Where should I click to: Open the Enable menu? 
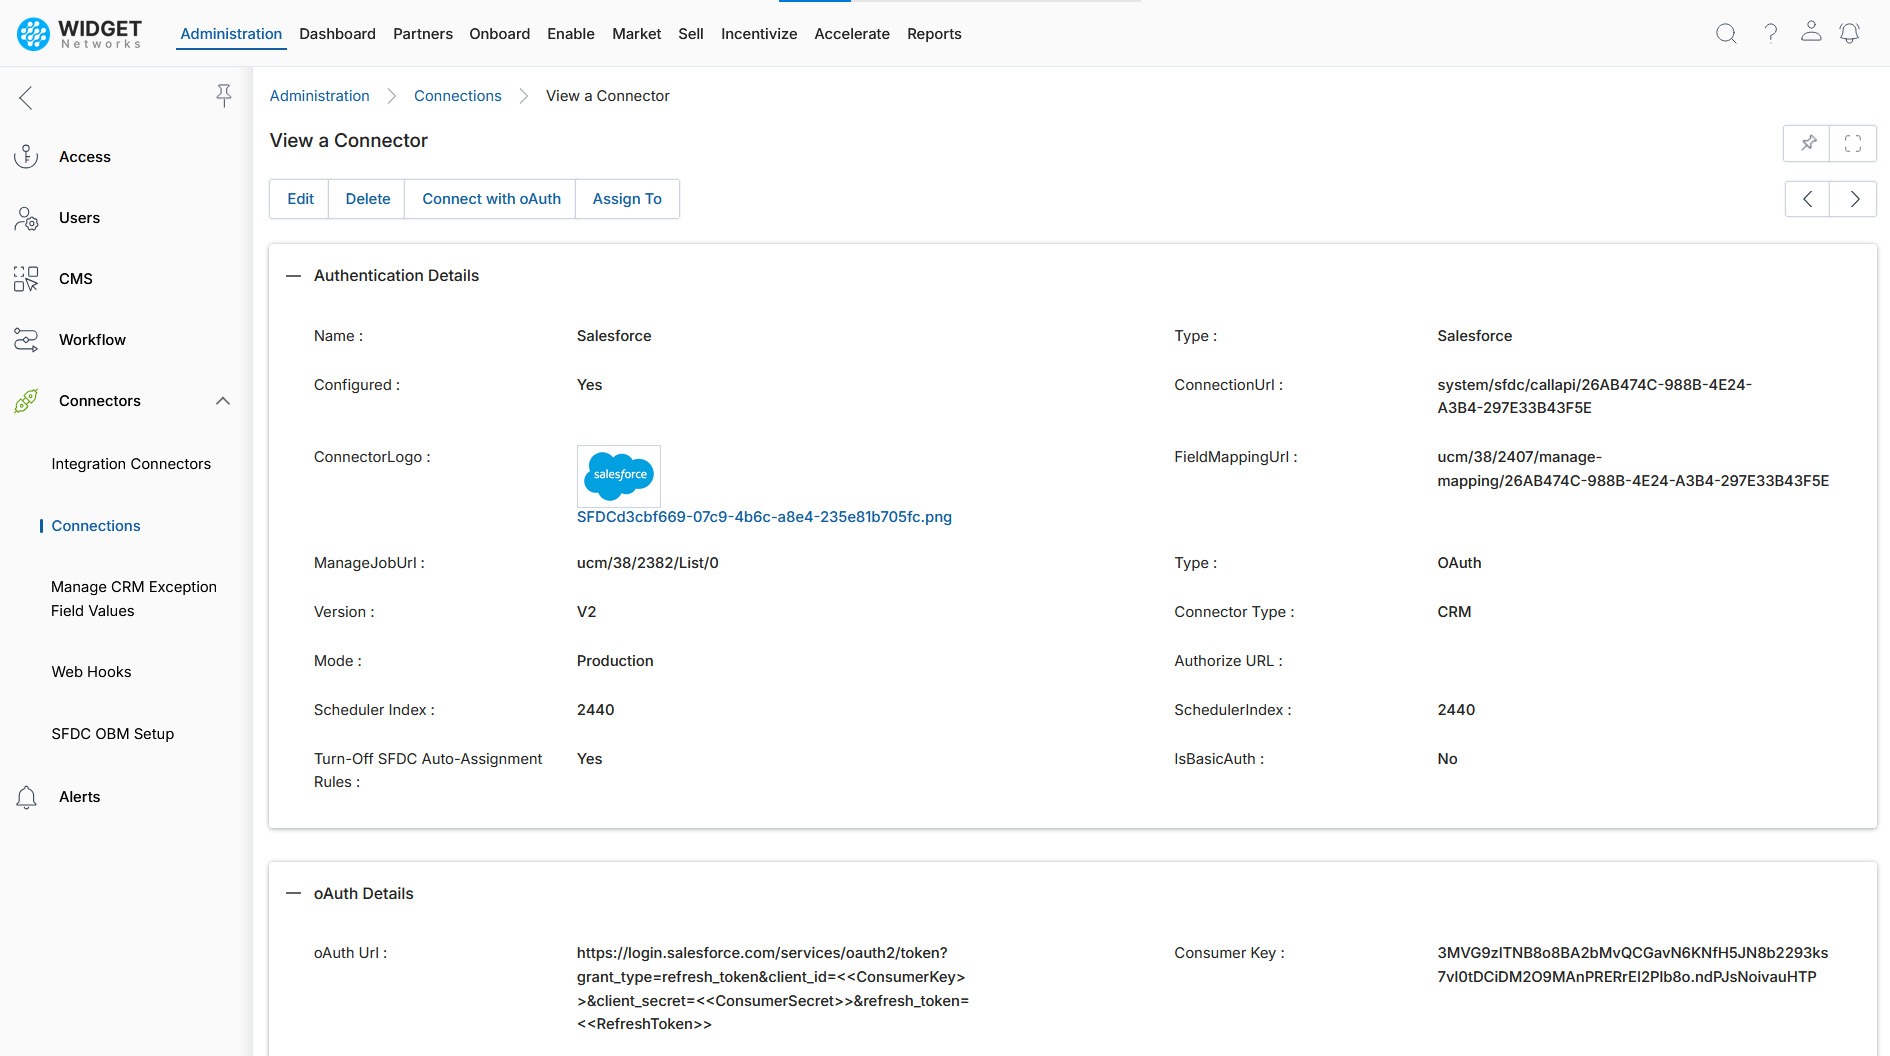coord(571,34)
